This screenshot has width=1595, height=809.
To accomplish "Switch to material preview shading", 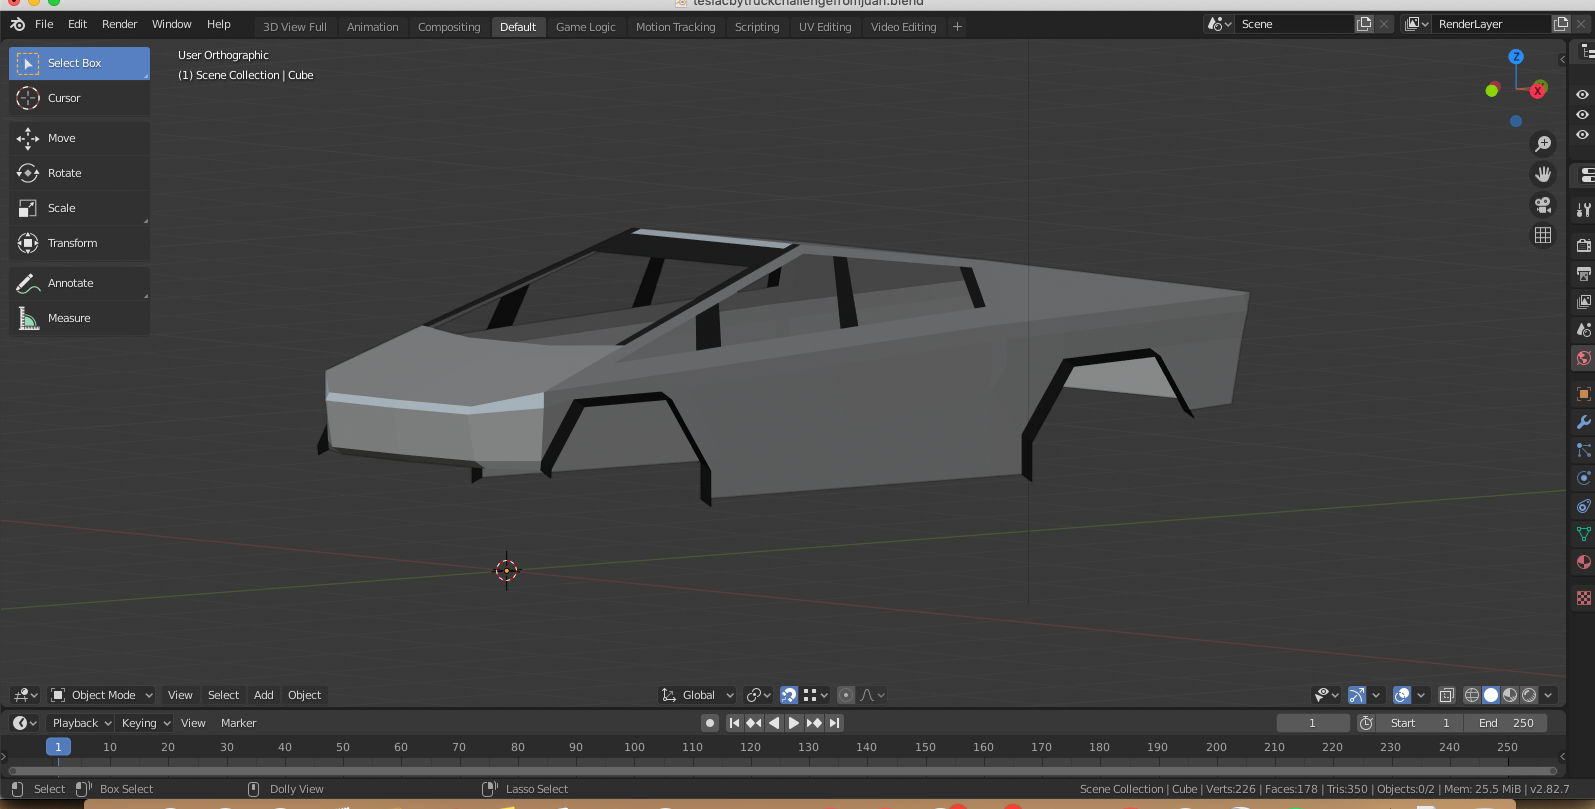I will (1510, 695).
